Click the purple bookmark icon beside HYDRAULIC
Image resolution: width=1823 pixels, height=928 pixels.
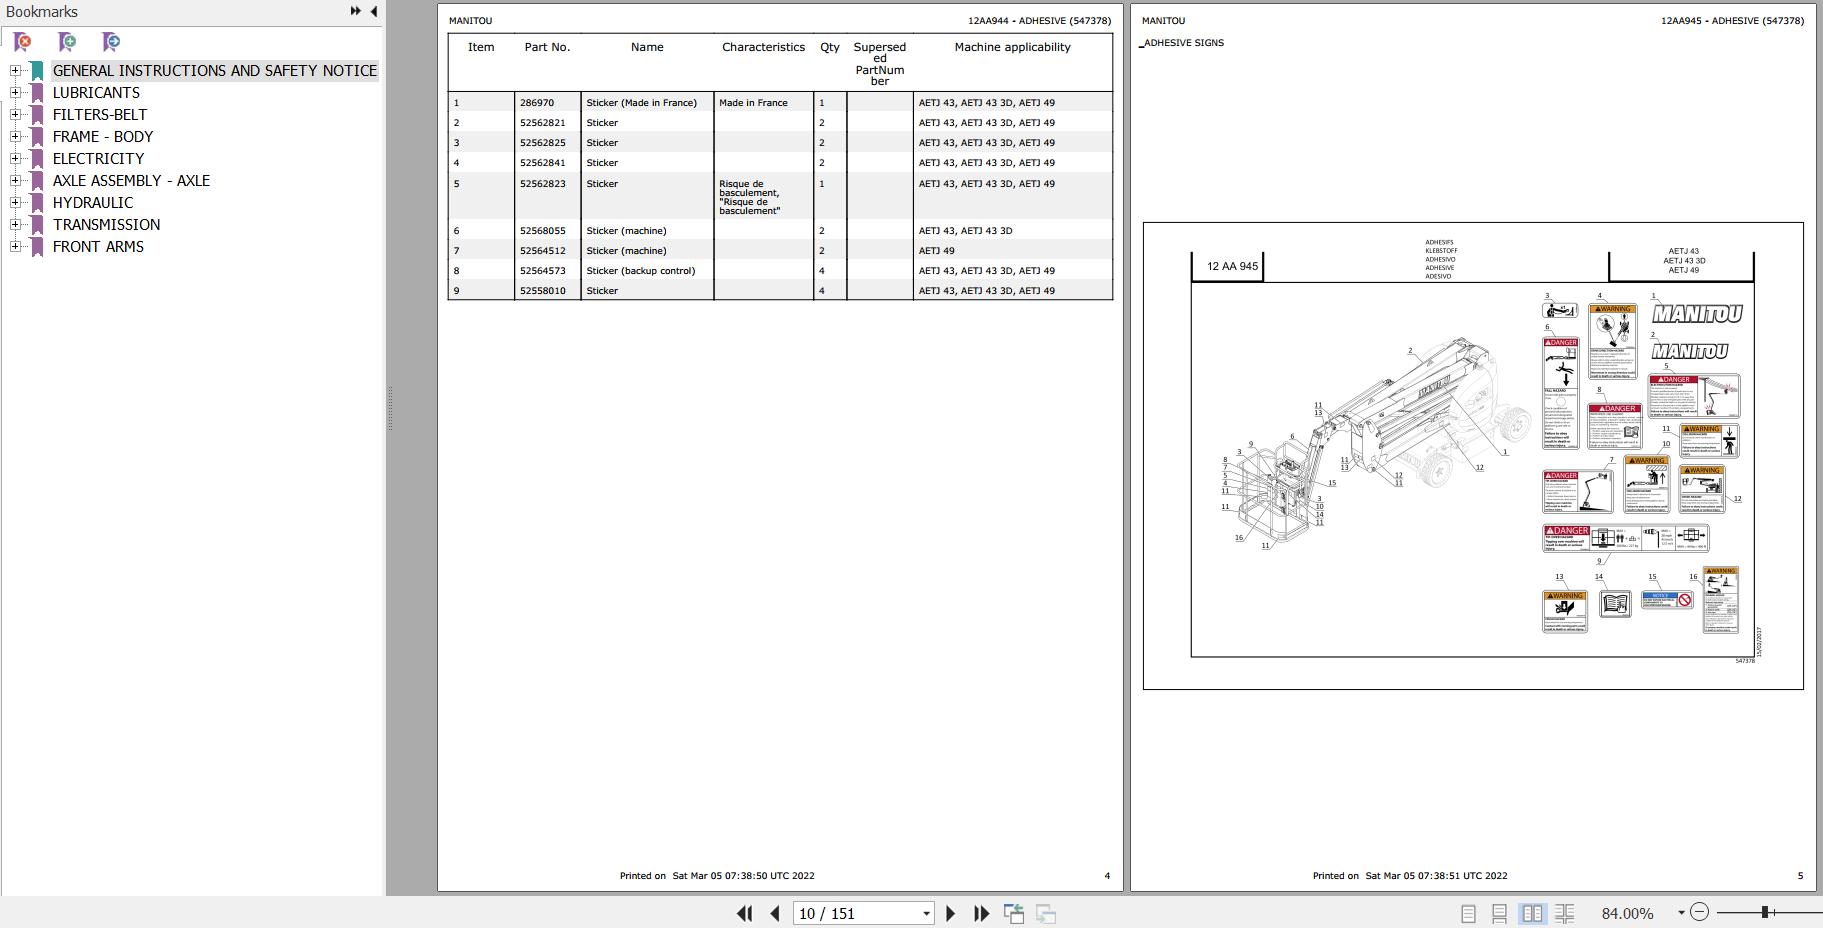[37, 203]
